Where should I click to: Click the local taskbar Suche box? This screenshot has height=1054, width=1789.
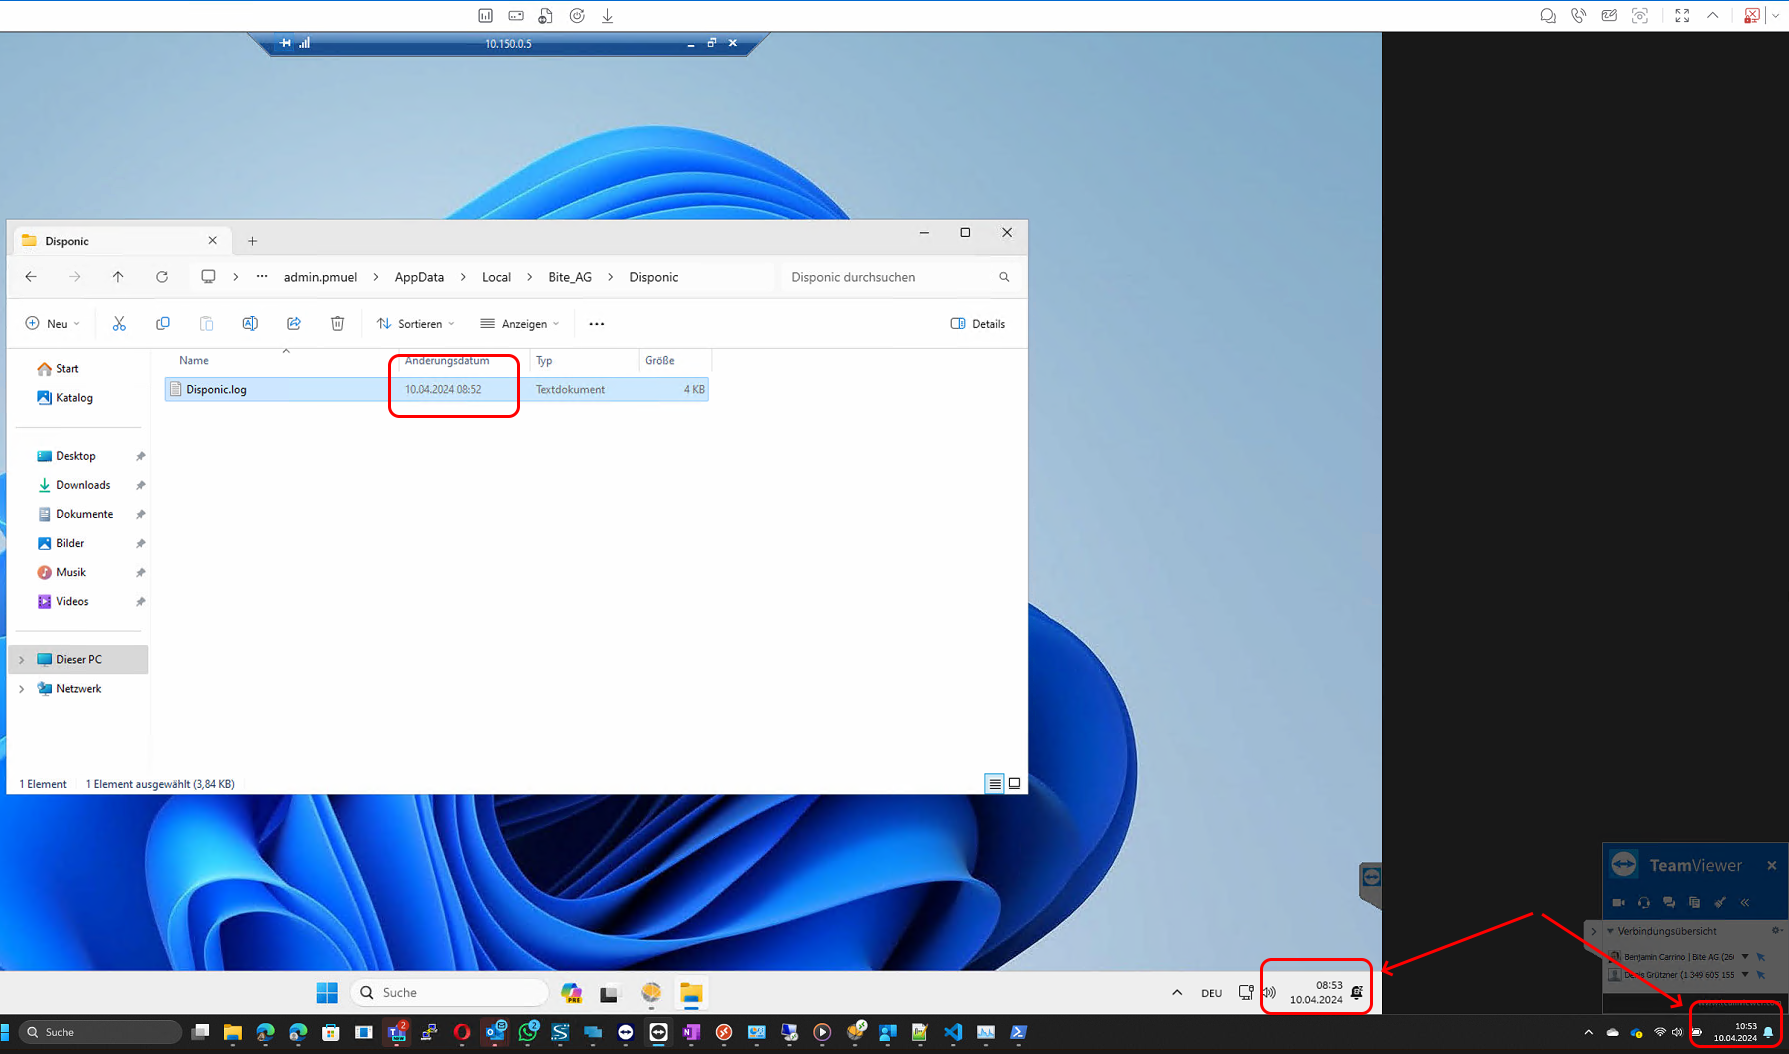[100, 1032]
